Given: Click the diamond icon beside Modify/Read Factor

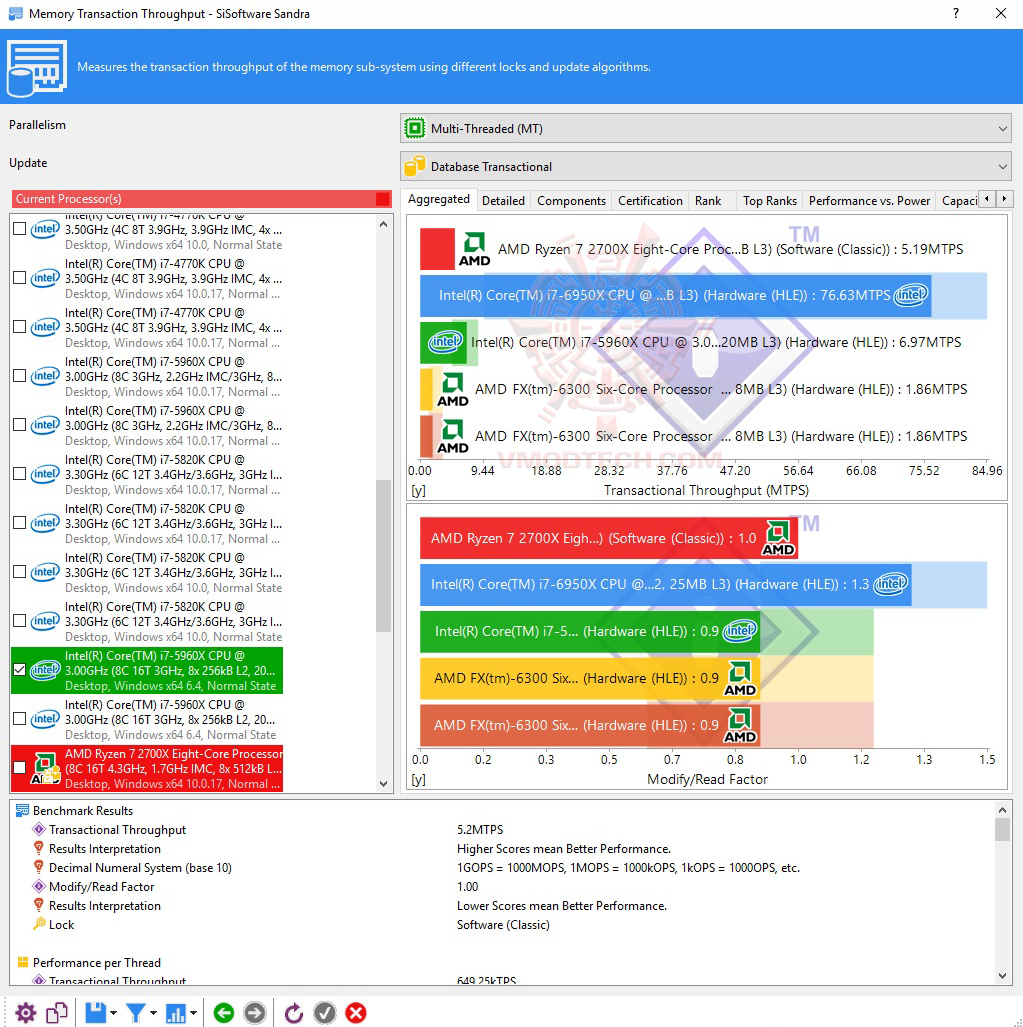Looking at the screenshot, I should [39, 886].
